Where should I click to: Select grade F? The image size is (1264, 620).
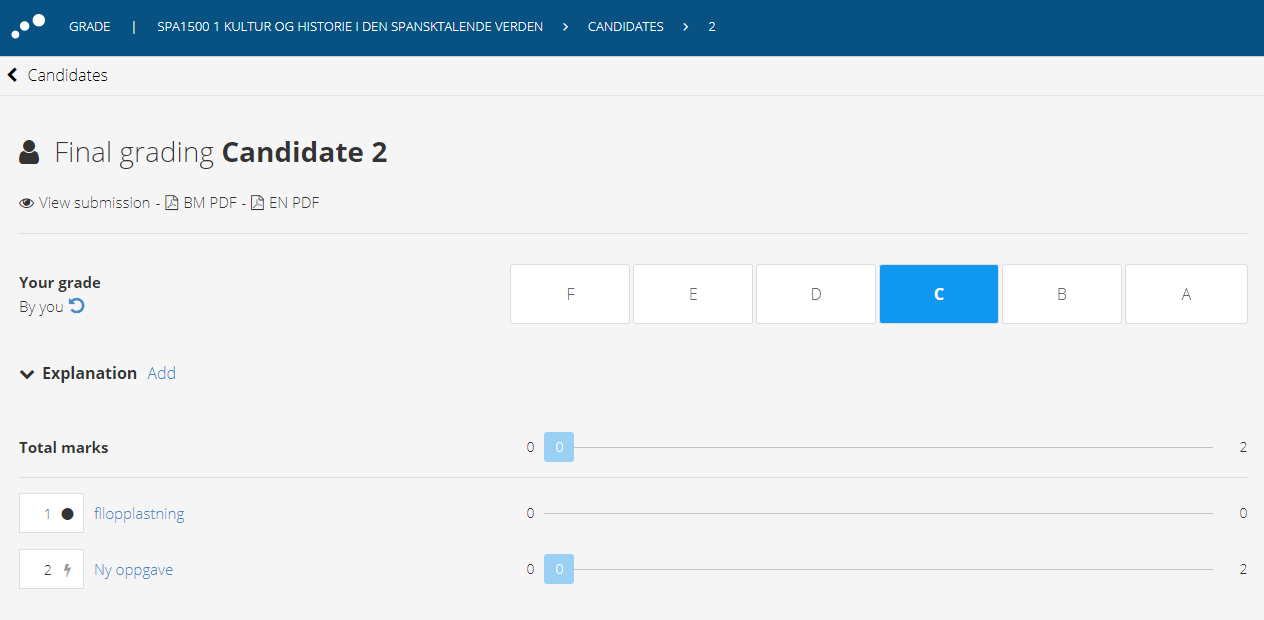tap(570, 294)
